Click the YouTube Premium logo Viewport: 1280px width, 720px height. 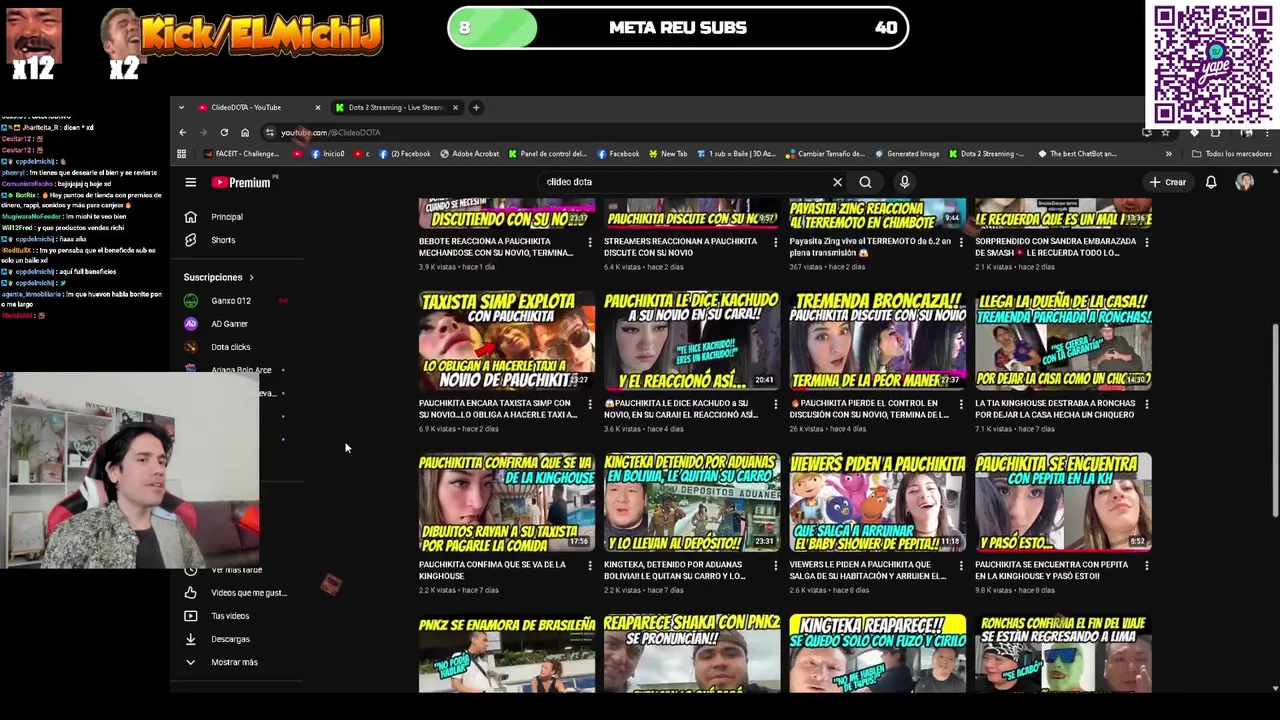click(242, 182)
